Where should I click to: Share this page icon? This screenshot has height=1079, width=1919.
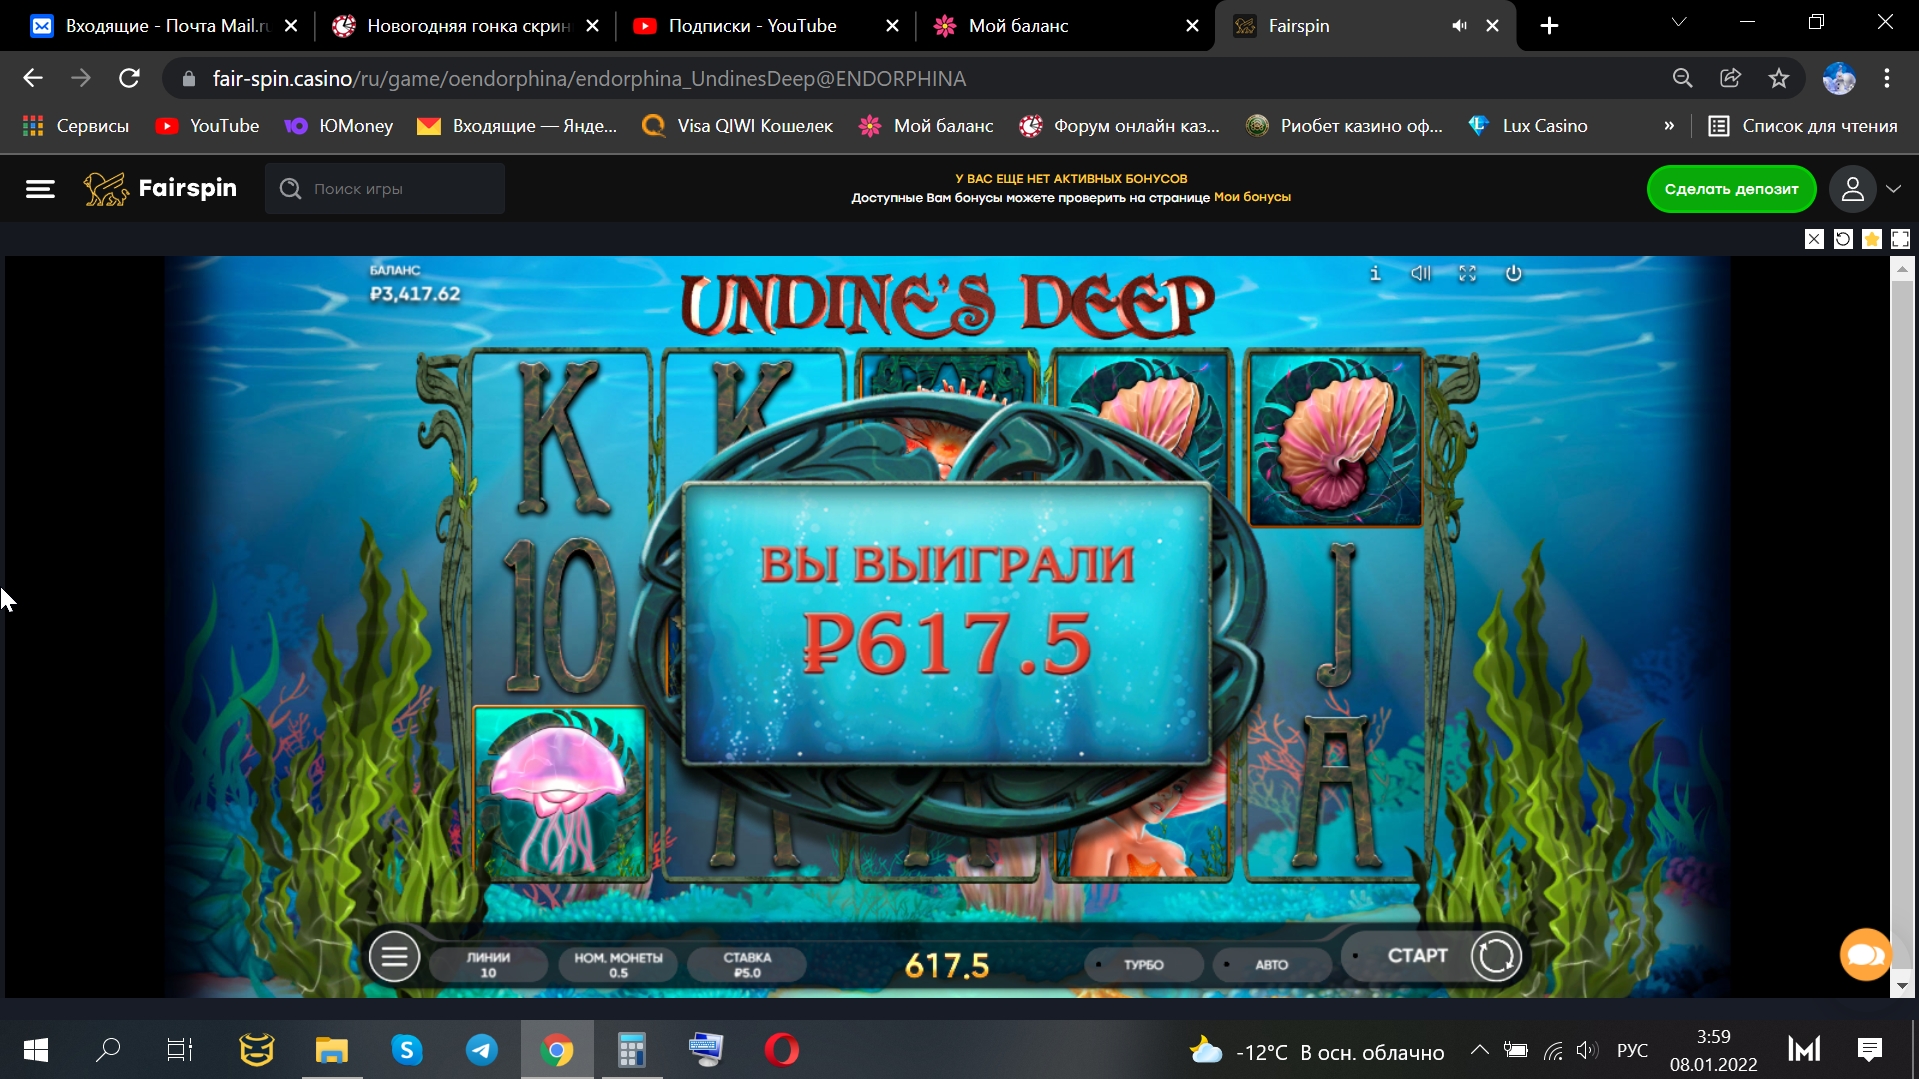point(1730,78)
